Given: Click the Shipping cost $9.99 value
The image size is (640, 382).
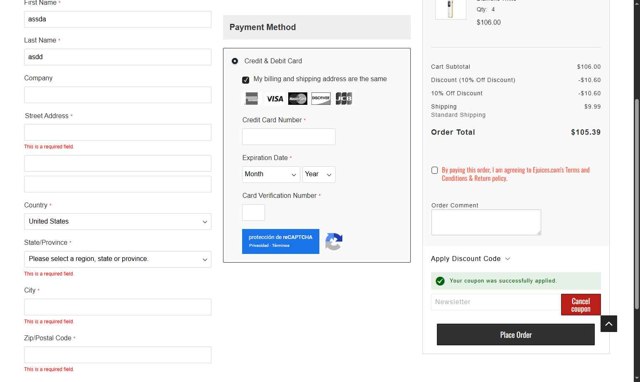Looking at the screenshot, I should coord(592,107).
